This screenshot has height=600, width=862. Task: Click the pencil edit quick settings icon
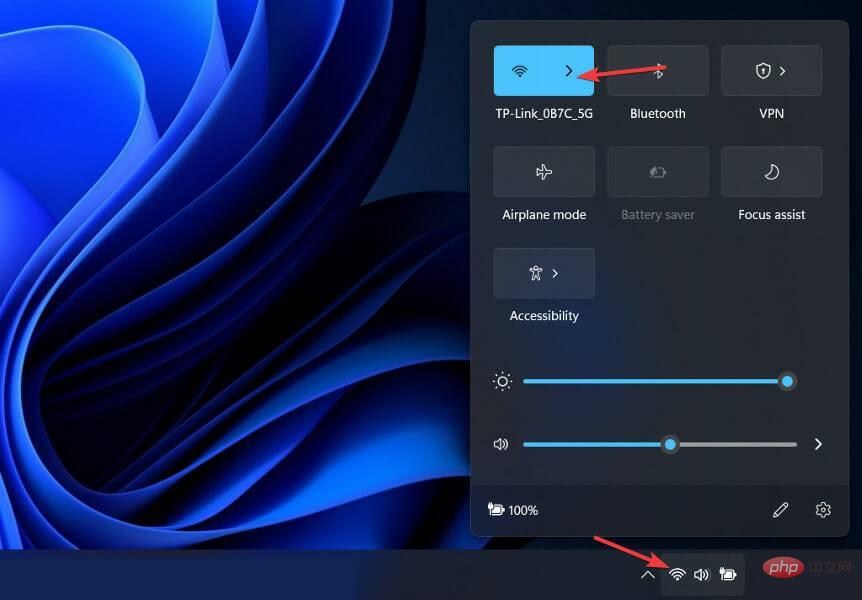click(781, 510)
